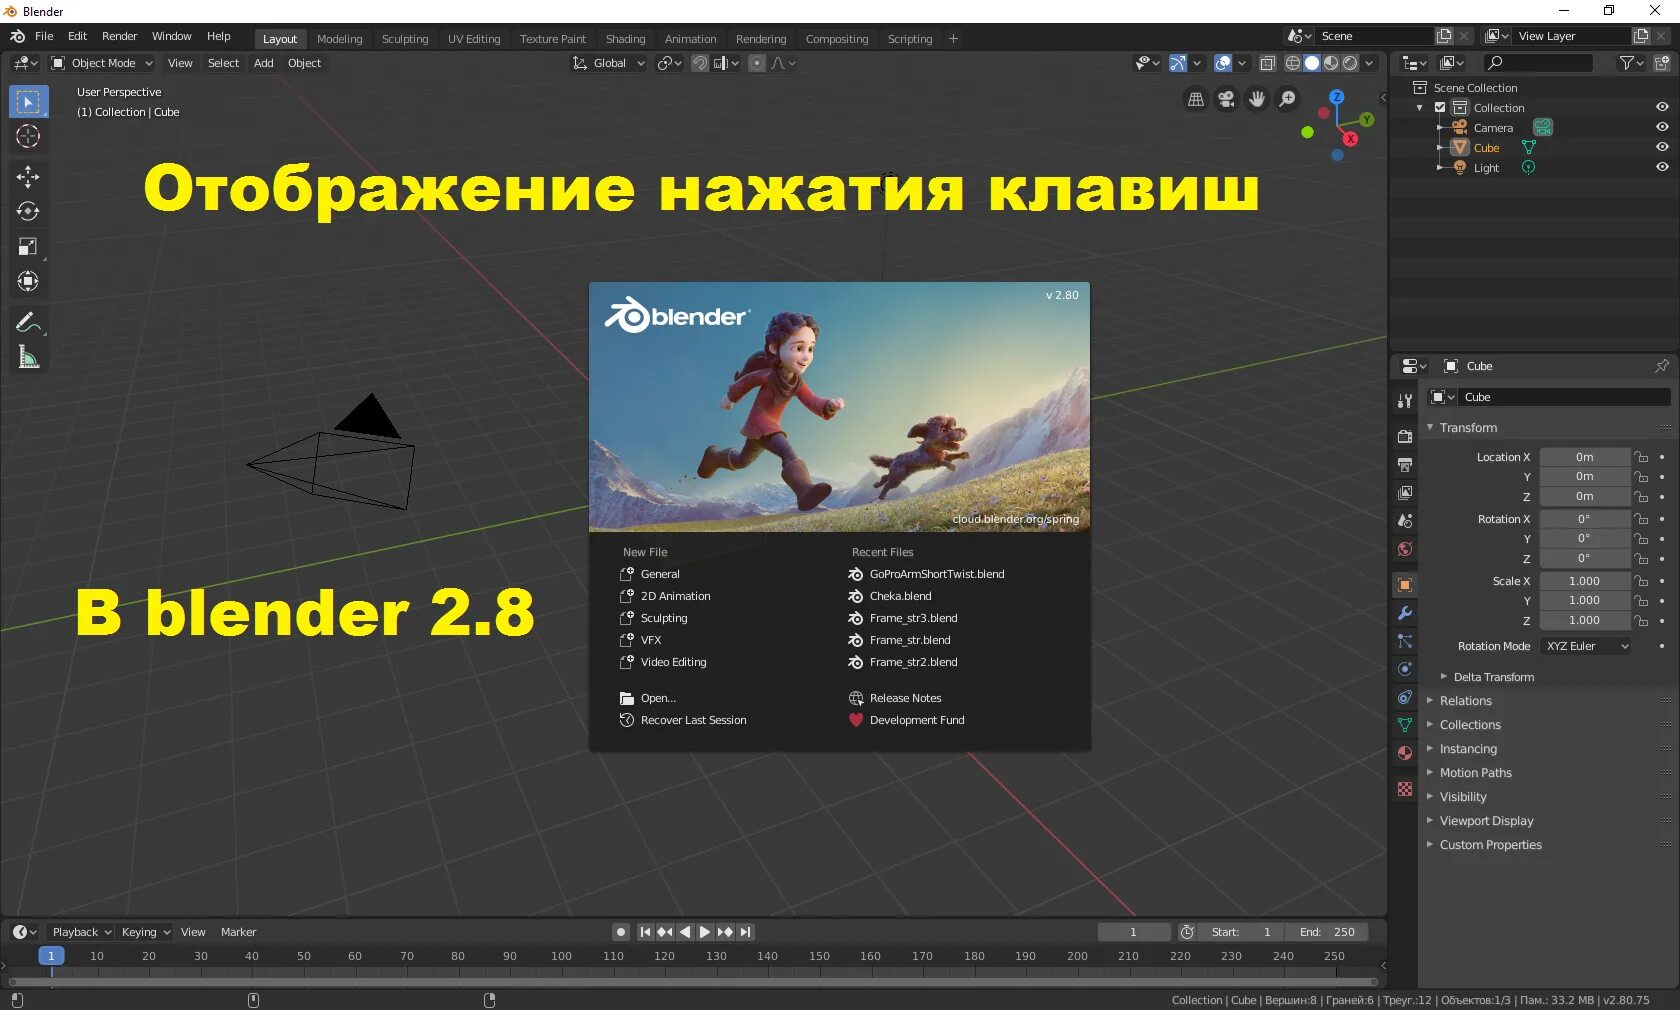Image resolution: width=1680 pixels, height=1010 pixels.
Task: Open the Rotation Mode XYZ Euler dropdown
Action: [x=1585, y=646]
